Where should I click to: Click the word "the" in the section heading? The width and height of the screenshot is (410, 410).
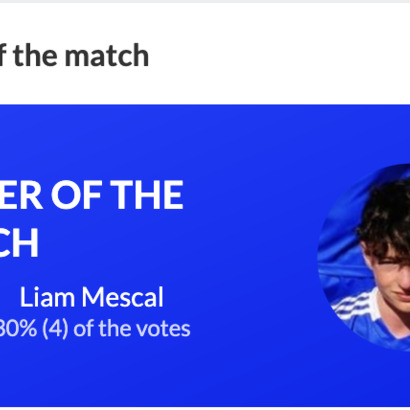pos(35,56)
